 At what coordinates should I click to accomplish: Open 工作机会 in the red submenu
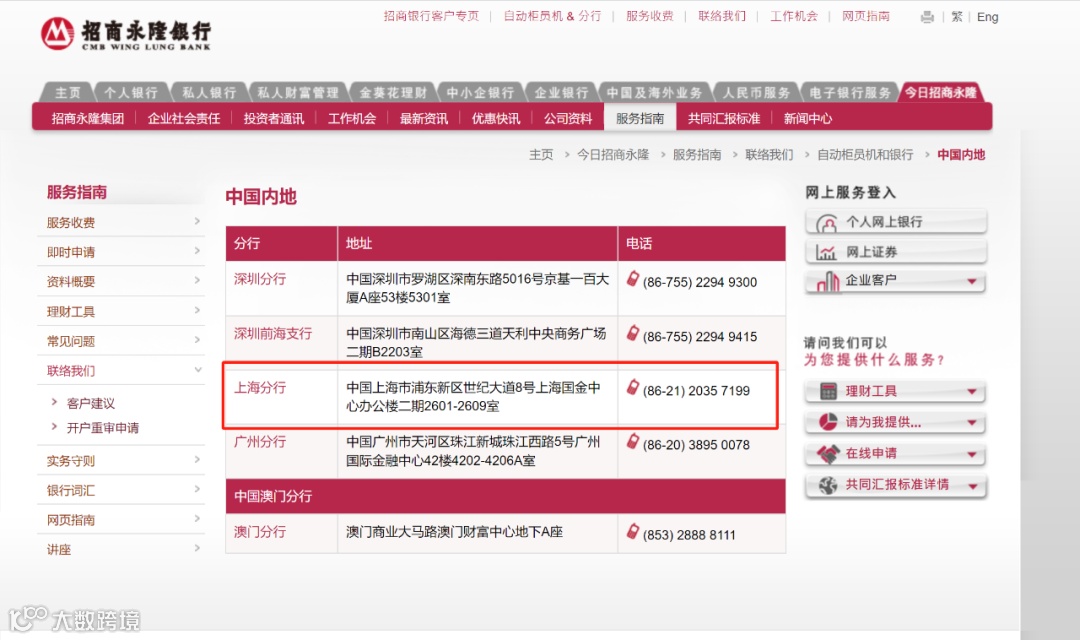pyautogui.click(x=352, y=118)
